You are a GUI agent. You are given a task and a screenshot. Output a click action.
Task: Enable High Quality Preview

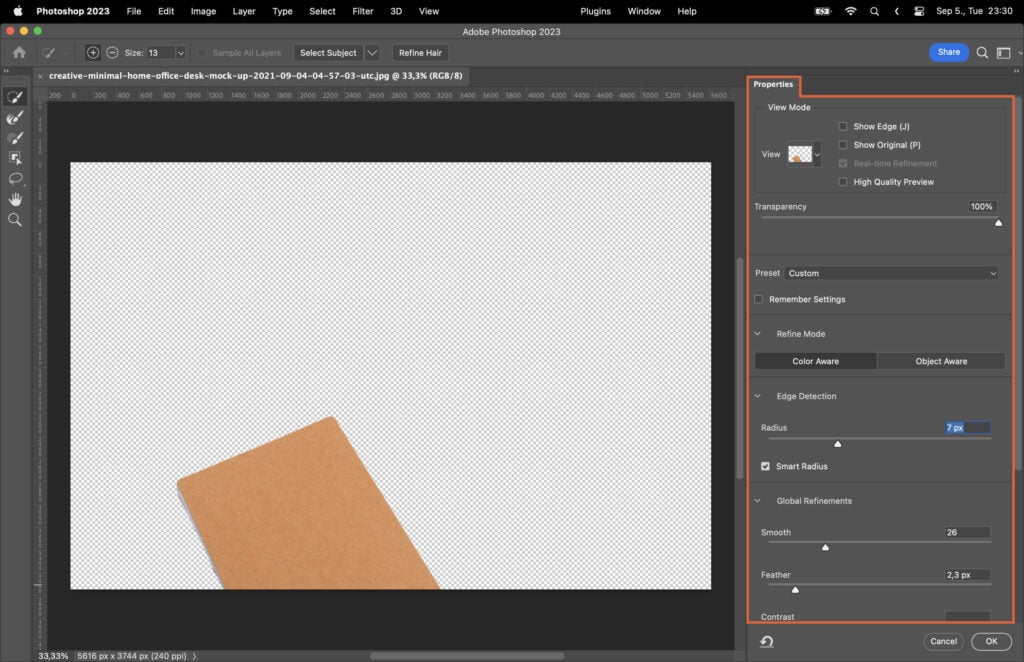843,181
